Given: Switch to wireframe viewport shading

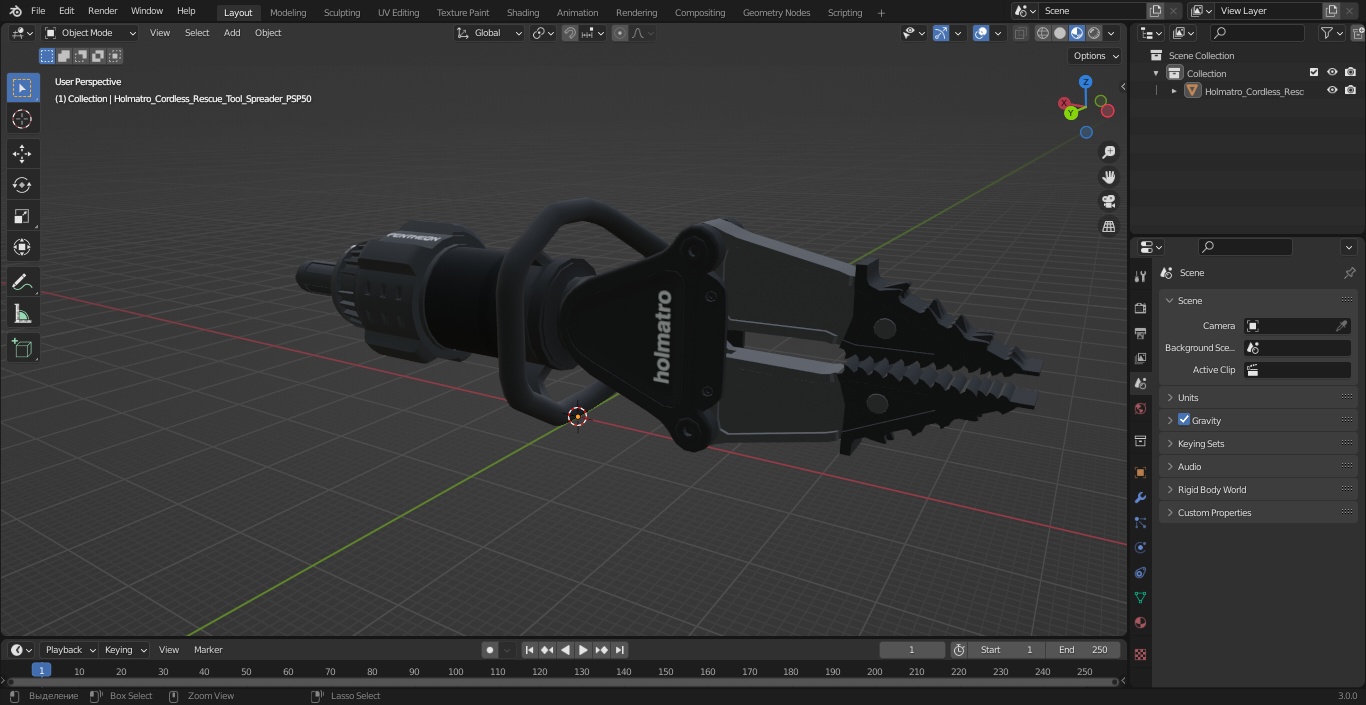Looking at the screenshot, I should coord(1042,33).
